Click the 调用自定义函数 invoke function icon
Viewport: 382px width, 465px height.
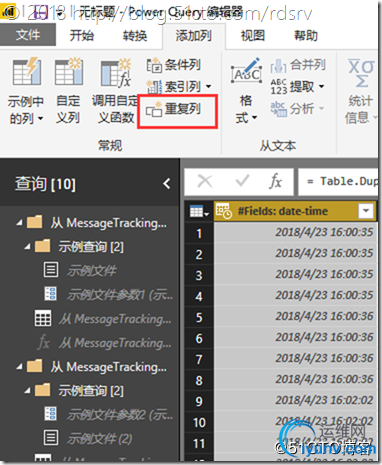[116, 73]
